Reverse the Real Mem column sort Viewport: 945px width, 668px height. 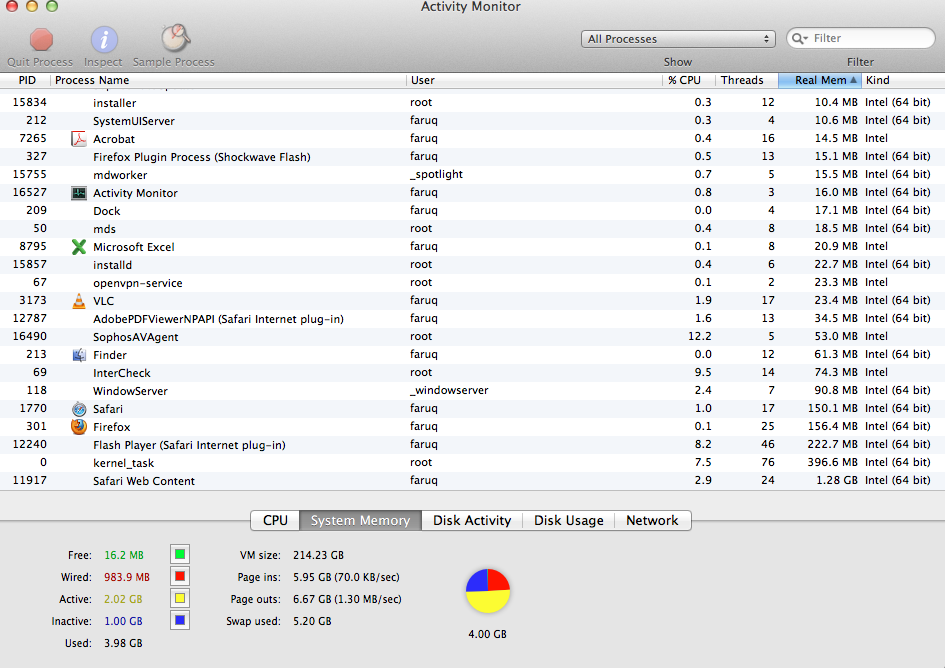tap(820, 80)
